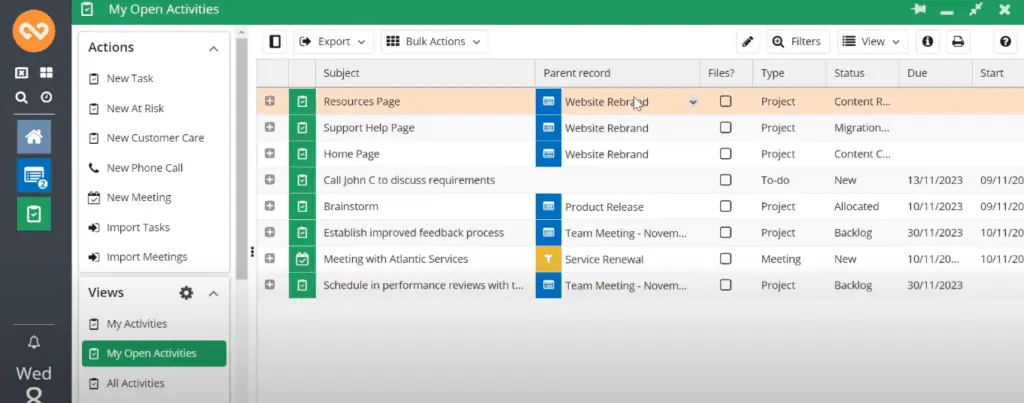Click the pencil edit icon in toolbar
1024x403 pixels.
coord(748,42)
